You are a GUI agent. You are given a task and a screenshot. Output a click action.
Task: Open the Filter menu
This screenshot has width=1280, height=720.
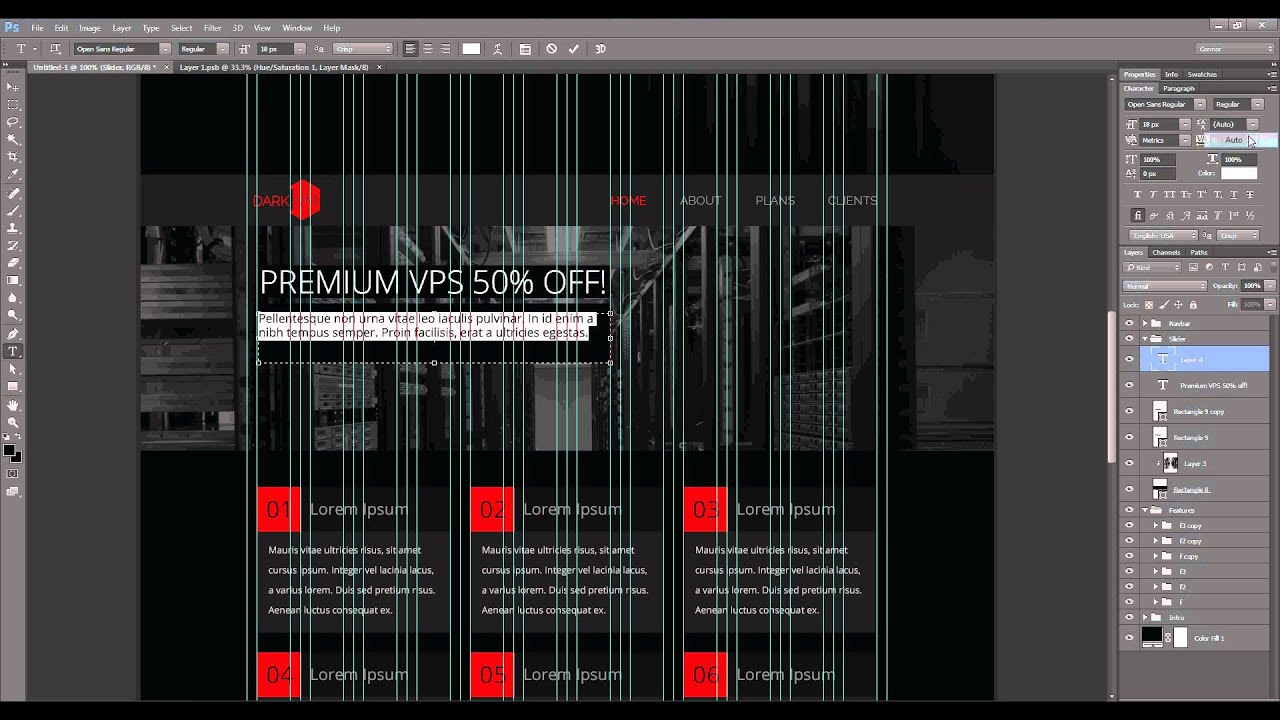click(212, 28)
